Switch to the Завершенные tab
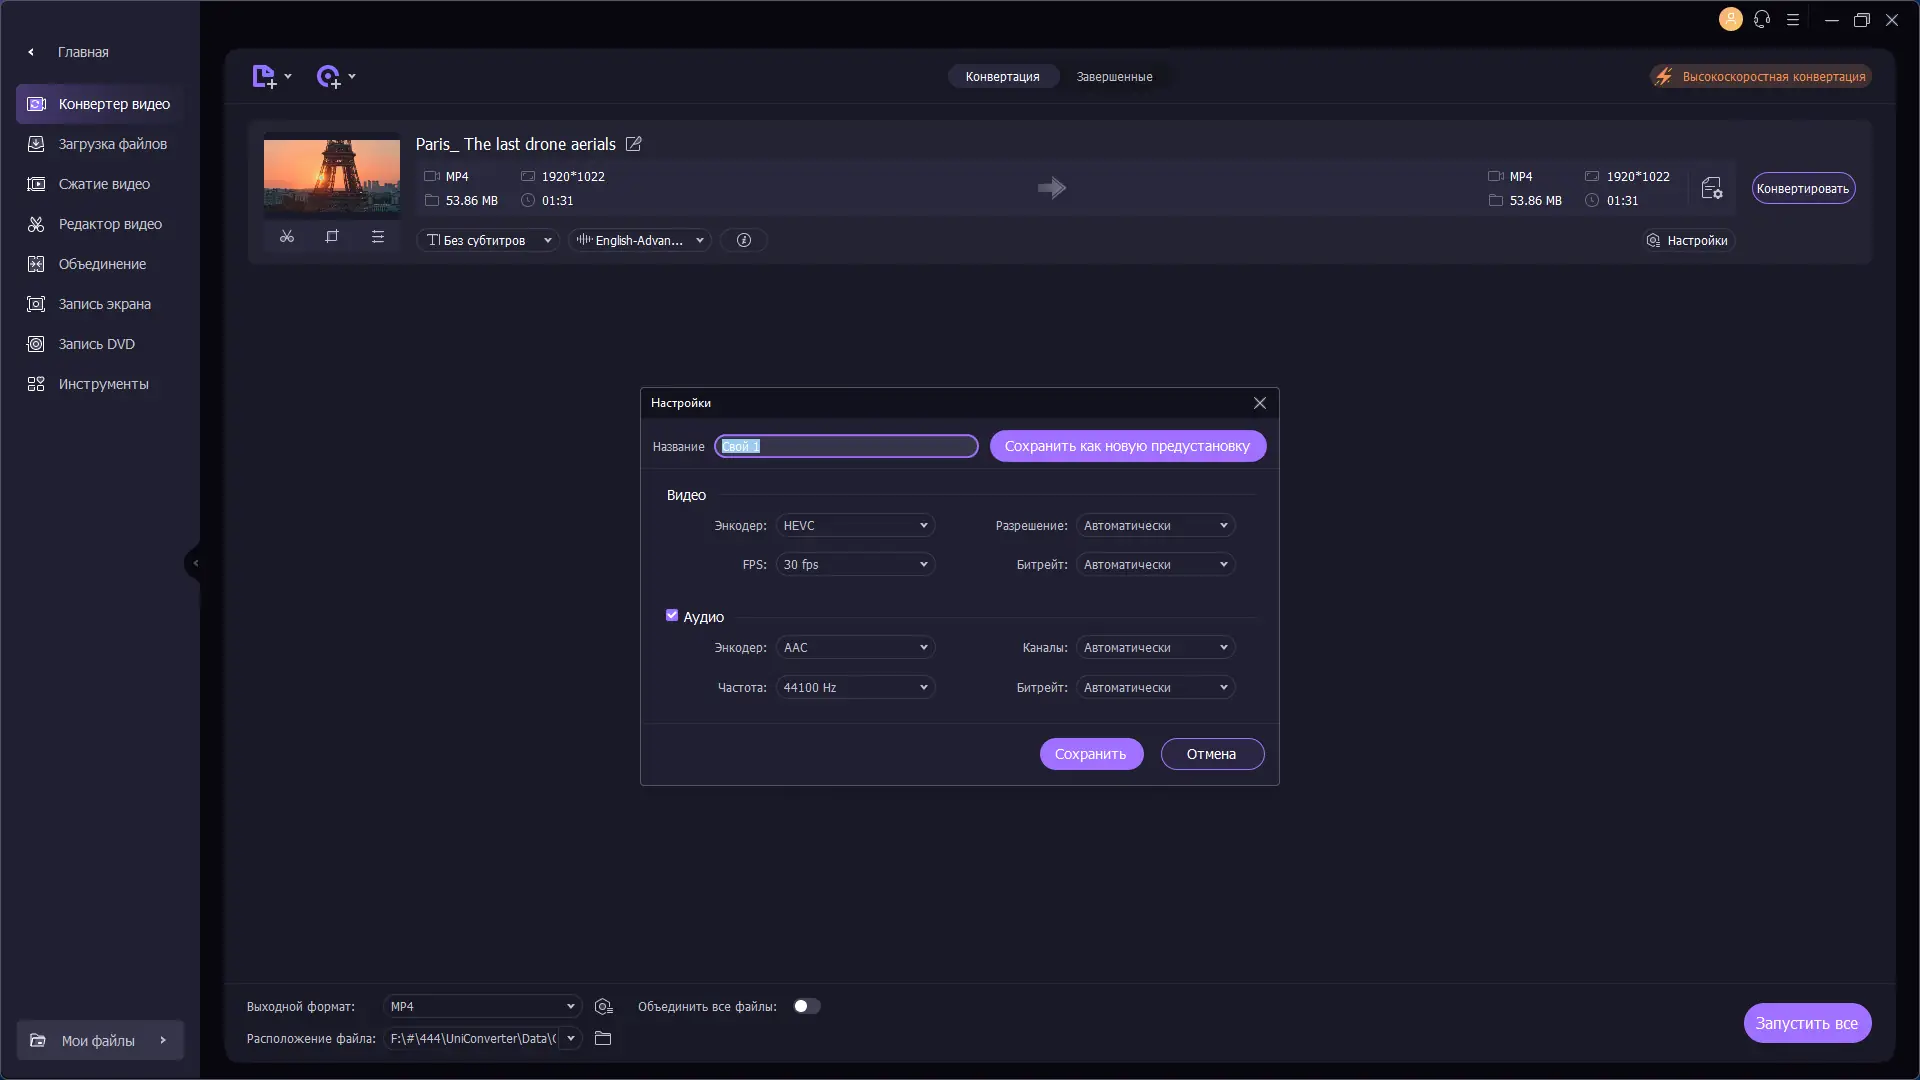Image resolution: width=1920 pixels, height=1080 pixels. coord(1114,77)
